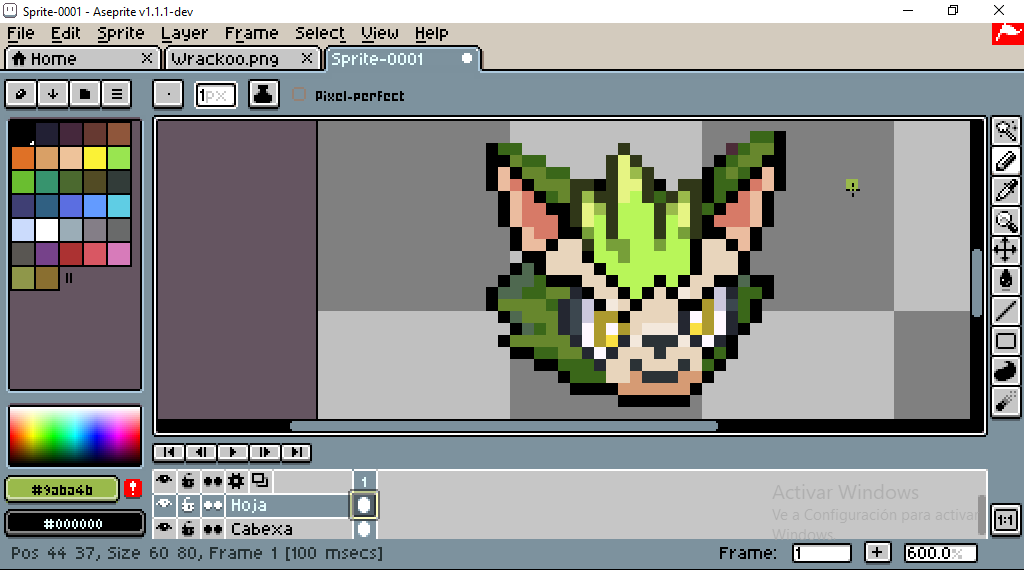The height and width of the screenshot is (570, 1024).
Task: Jump to last frame button
Action: [296, 452]
